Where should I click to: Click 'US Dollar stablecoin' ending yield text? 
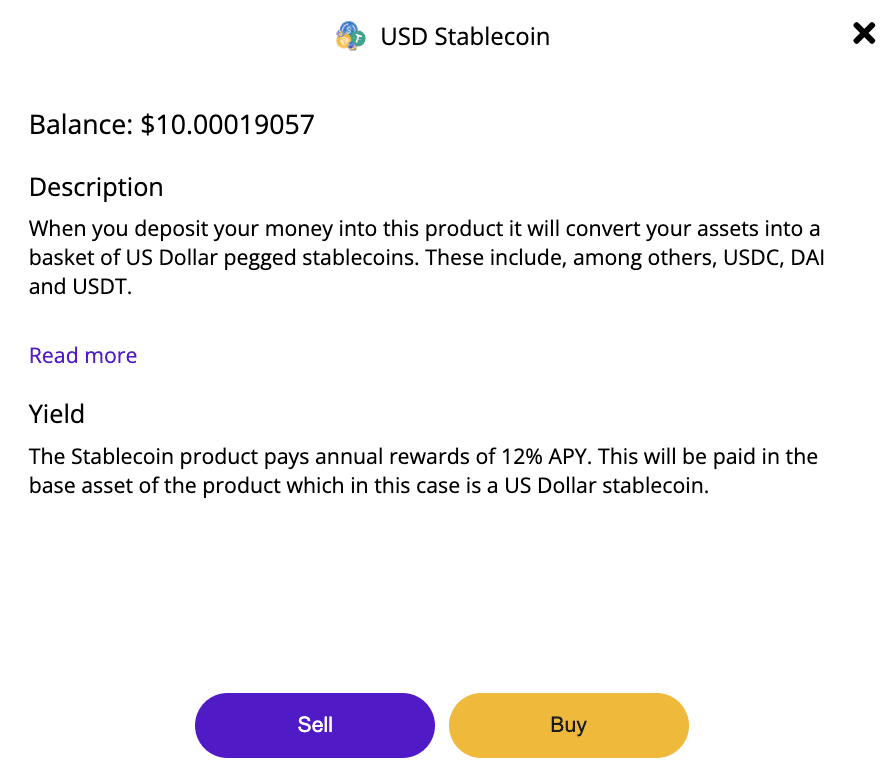click(x=606, y=485)
